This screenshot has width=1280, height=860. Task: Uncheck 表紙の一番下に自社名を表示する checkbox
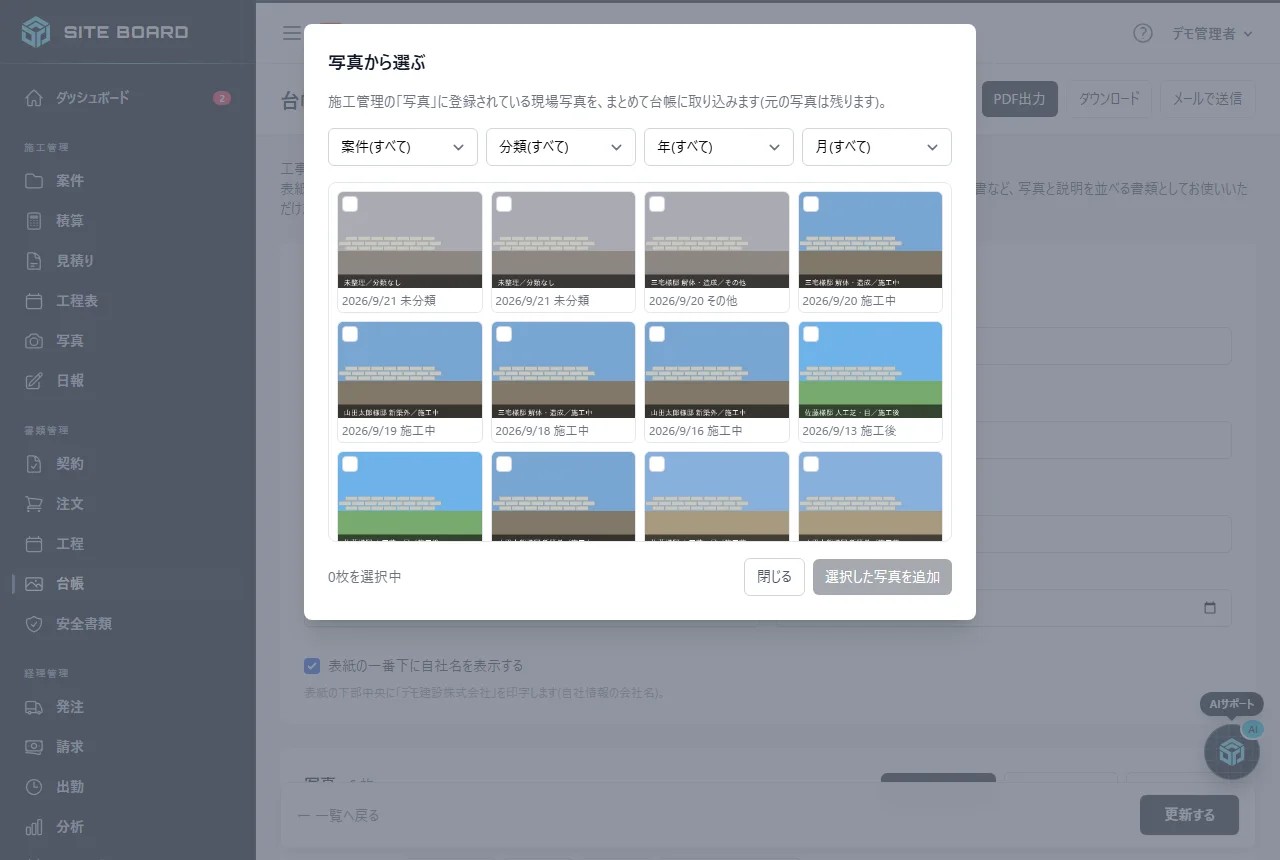tap(312, 666)
